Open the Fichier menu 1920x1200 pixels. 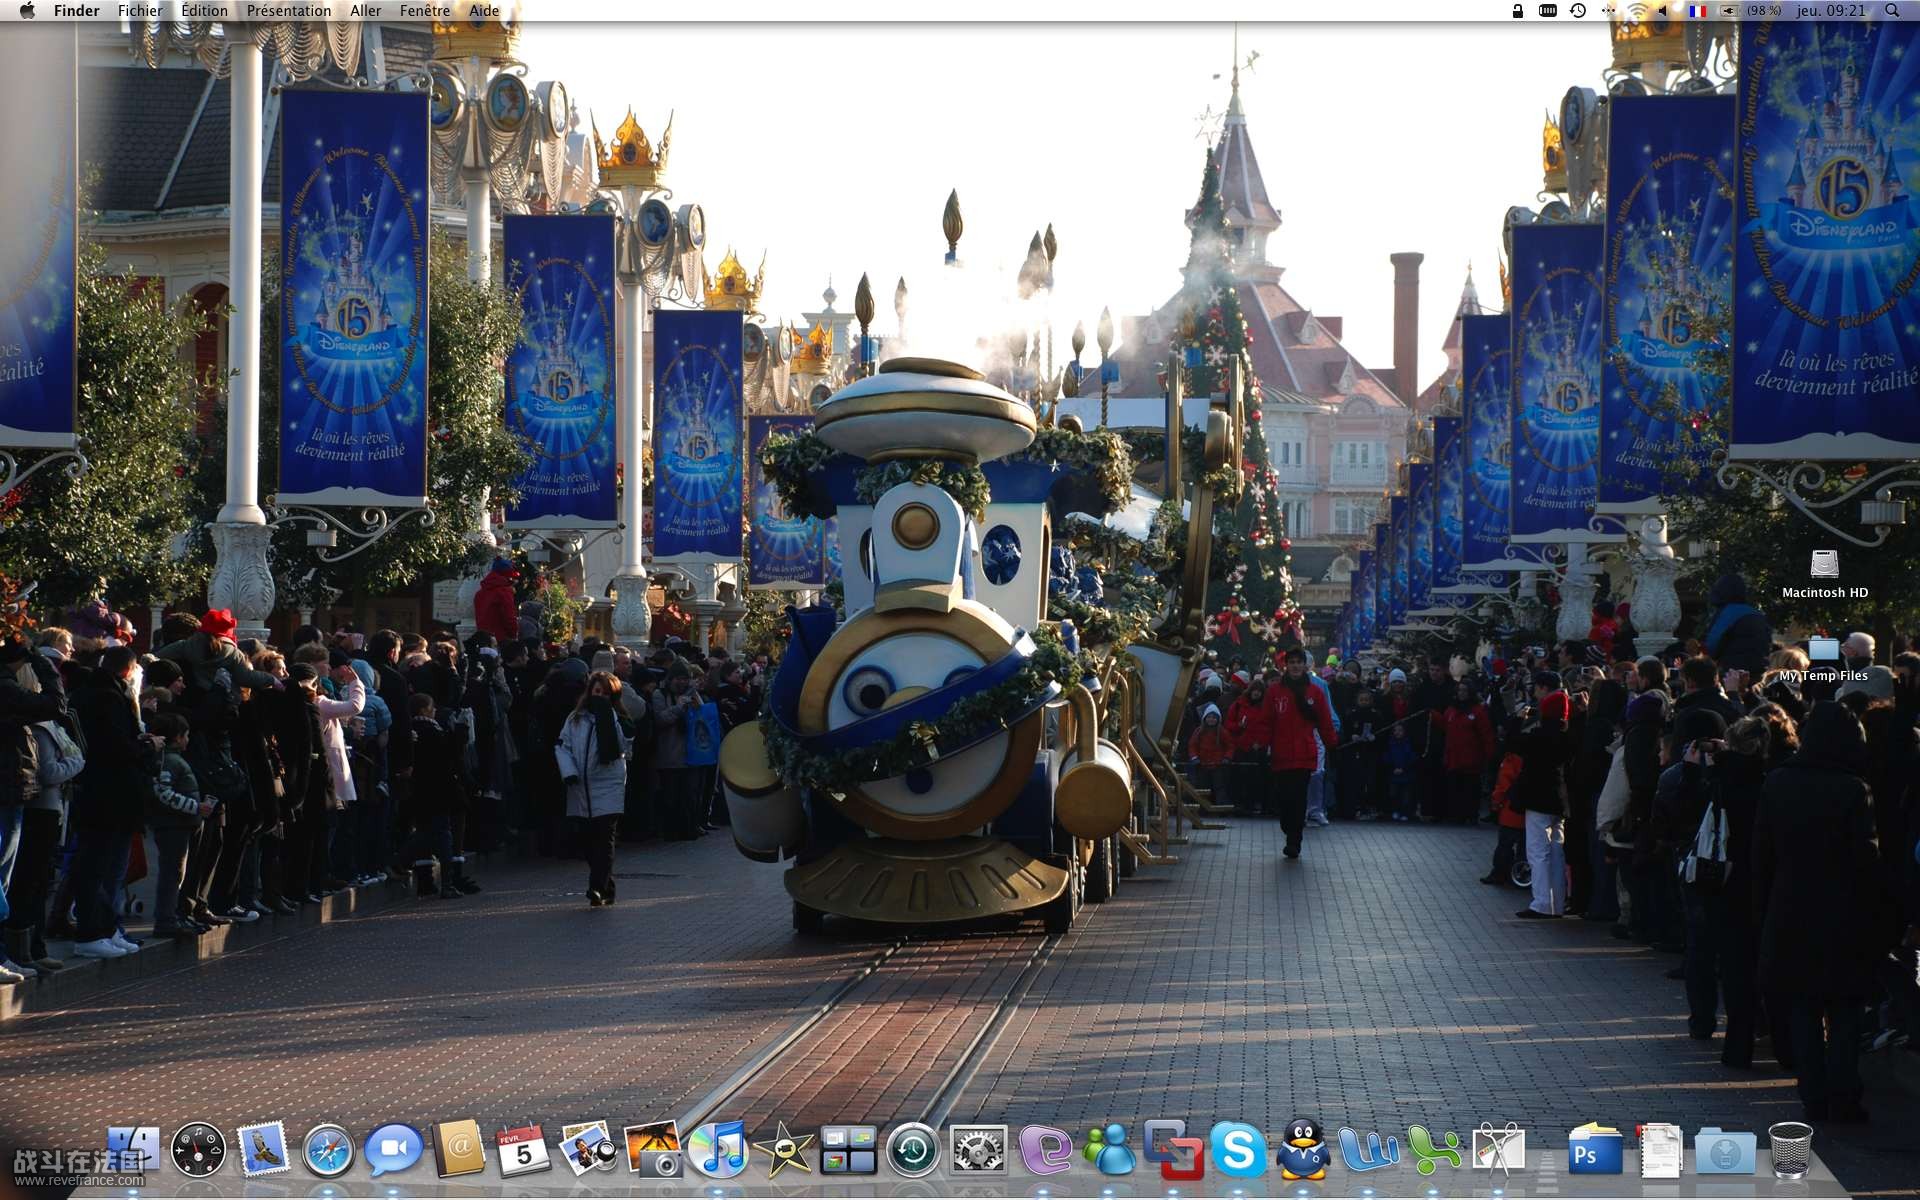(x=140, y=11)
